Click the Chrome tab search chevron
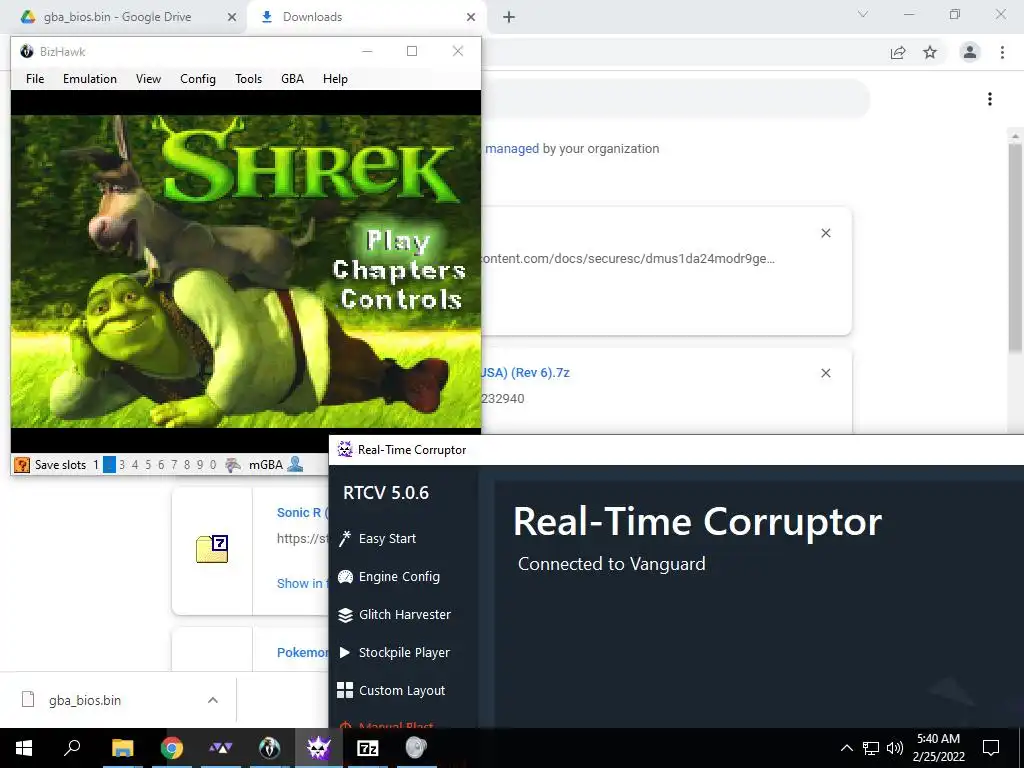1024x768 pixels. pyautogui.click(x=863, y=14)
